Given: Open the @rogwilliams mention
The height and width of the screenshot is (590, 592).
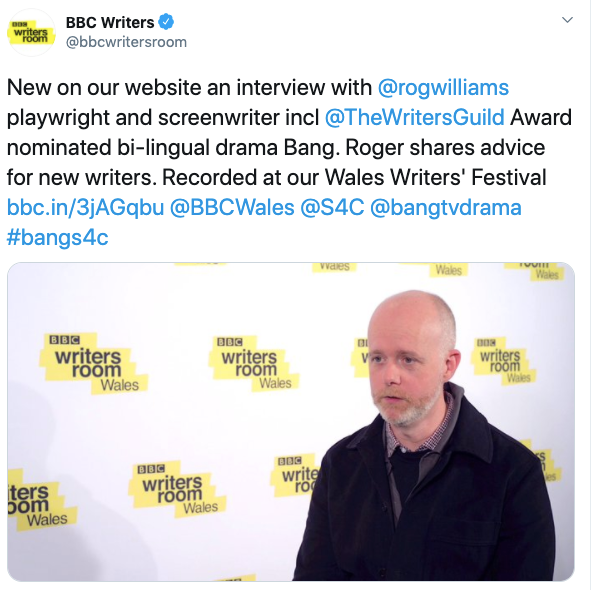Looking at the screenshot, I should point(443,88).
